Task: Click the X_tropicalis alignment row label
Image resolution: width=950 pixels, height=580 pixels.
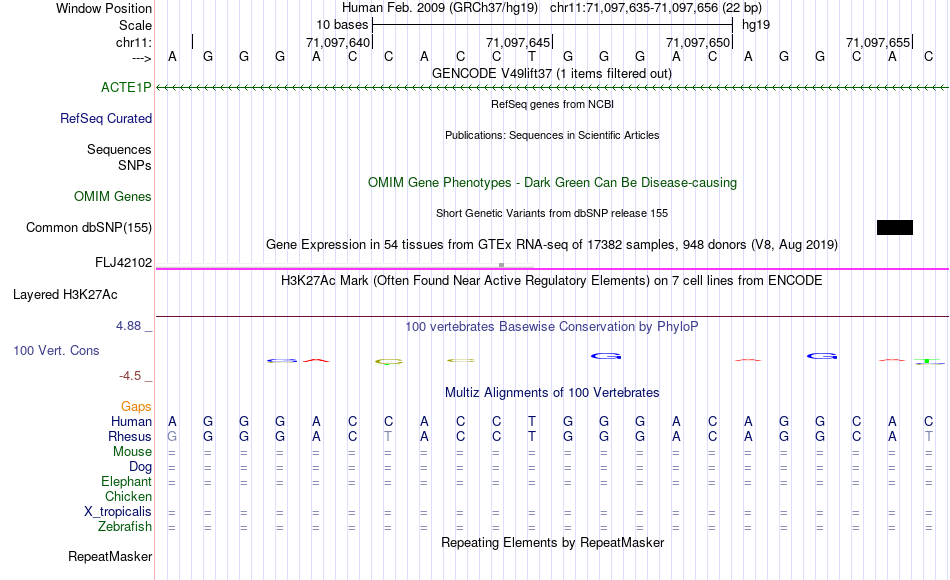Action: [118, 512]
